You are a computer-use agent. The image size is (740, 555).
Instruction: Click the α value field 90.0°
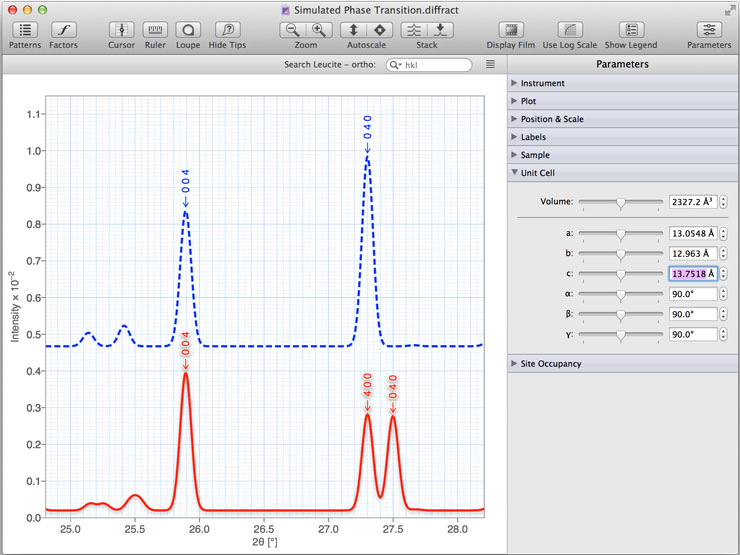pyautogui.click(x=693, y=294)
